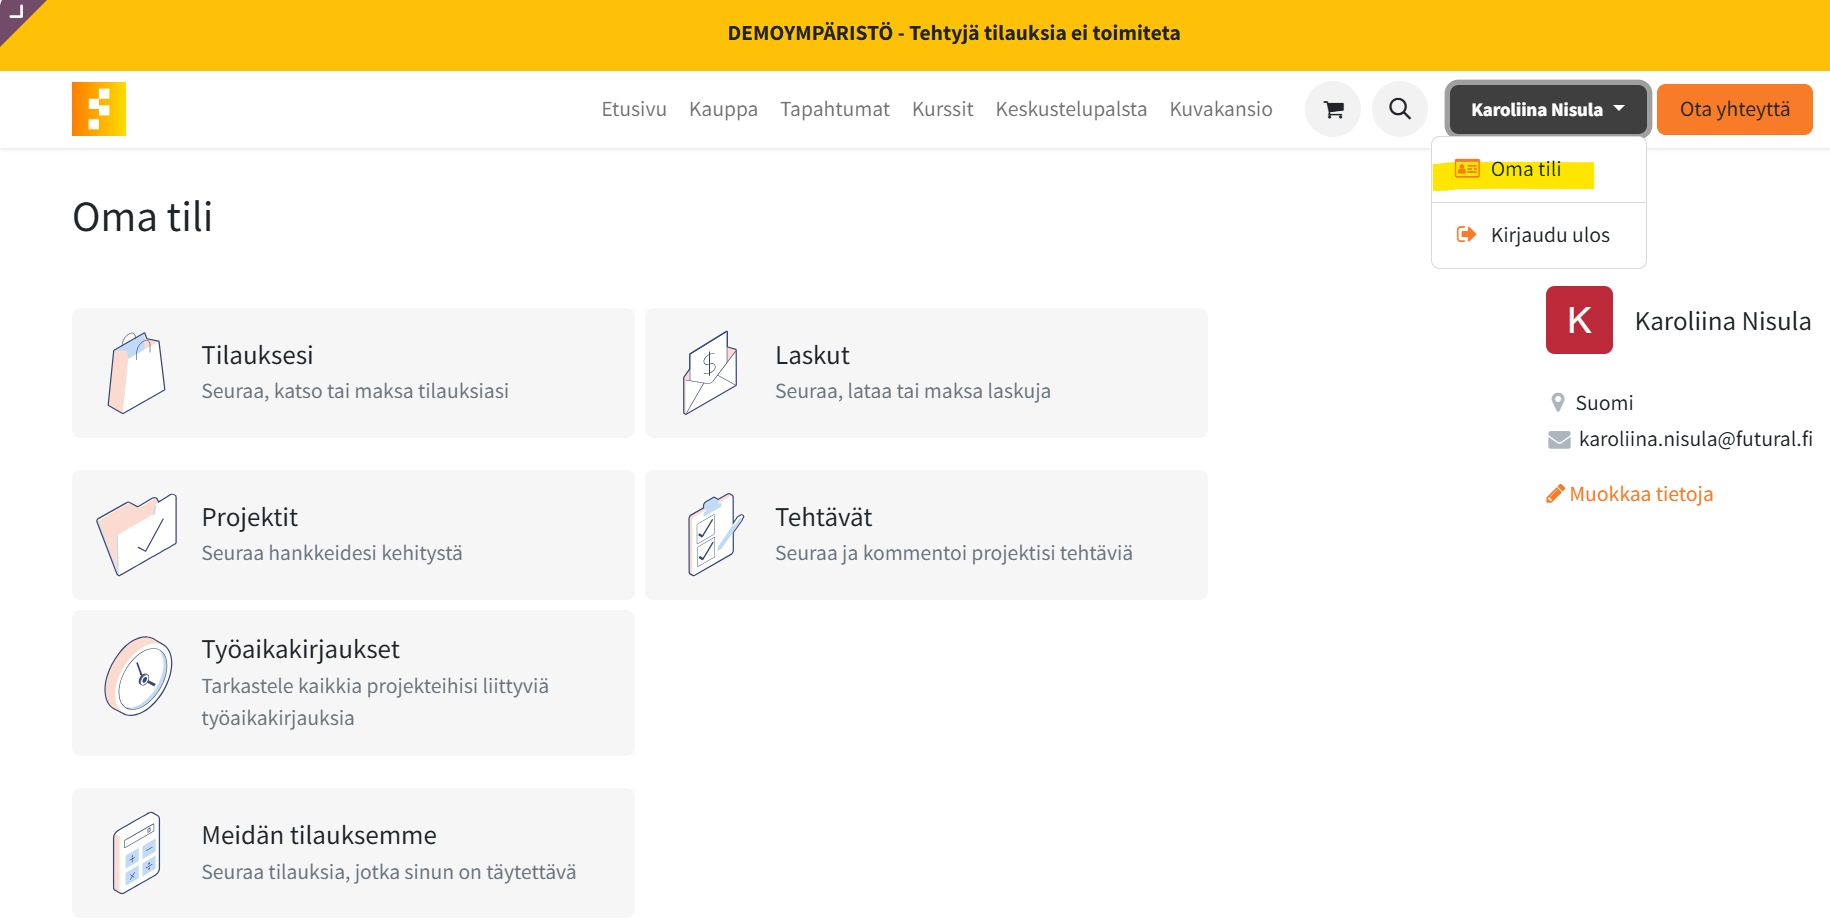Click the Laskut envelope invoice icon

(x=710, y=373)
